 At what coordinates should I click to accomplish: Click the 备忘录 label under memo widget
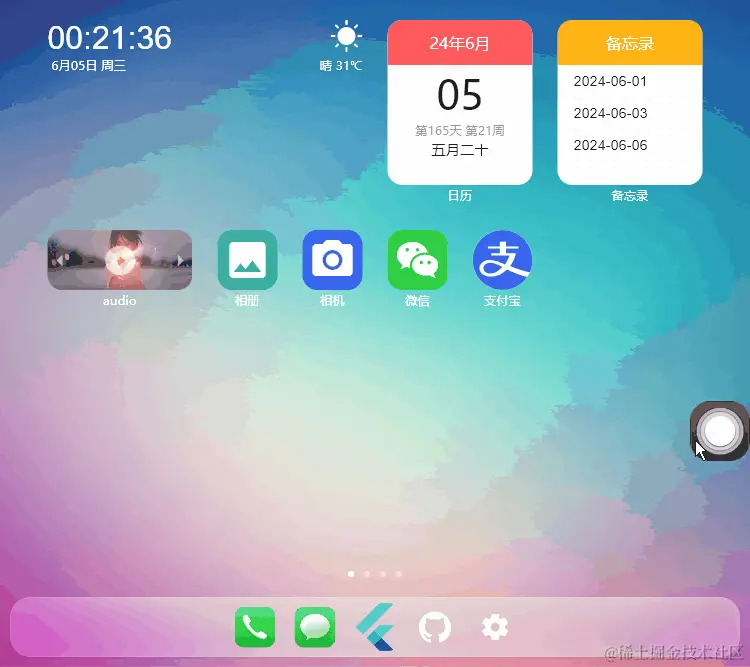(629, 195)
